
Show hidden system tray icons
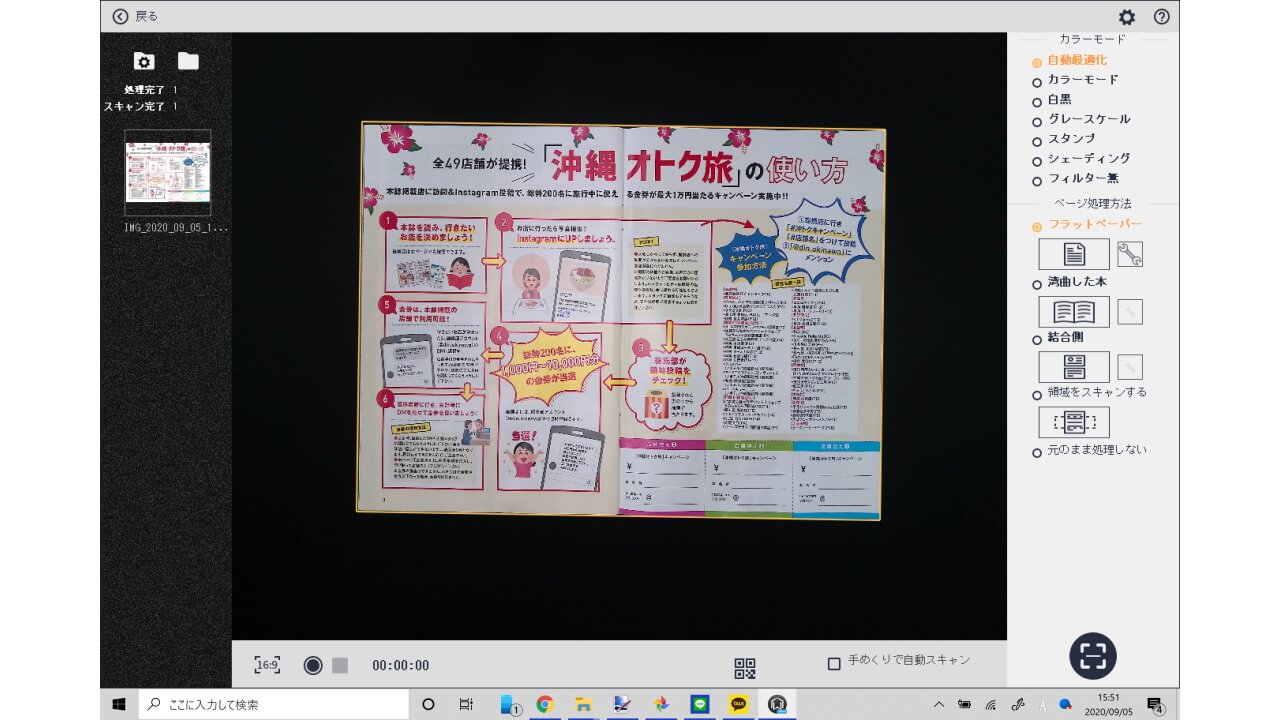click(x=939, y=704)
